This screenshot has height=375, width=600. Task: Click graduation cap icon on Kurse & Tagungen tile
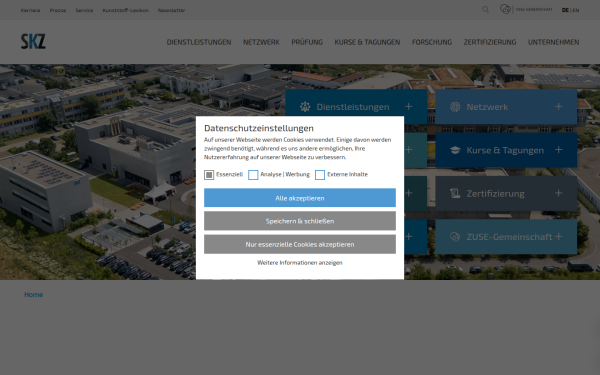455,150
